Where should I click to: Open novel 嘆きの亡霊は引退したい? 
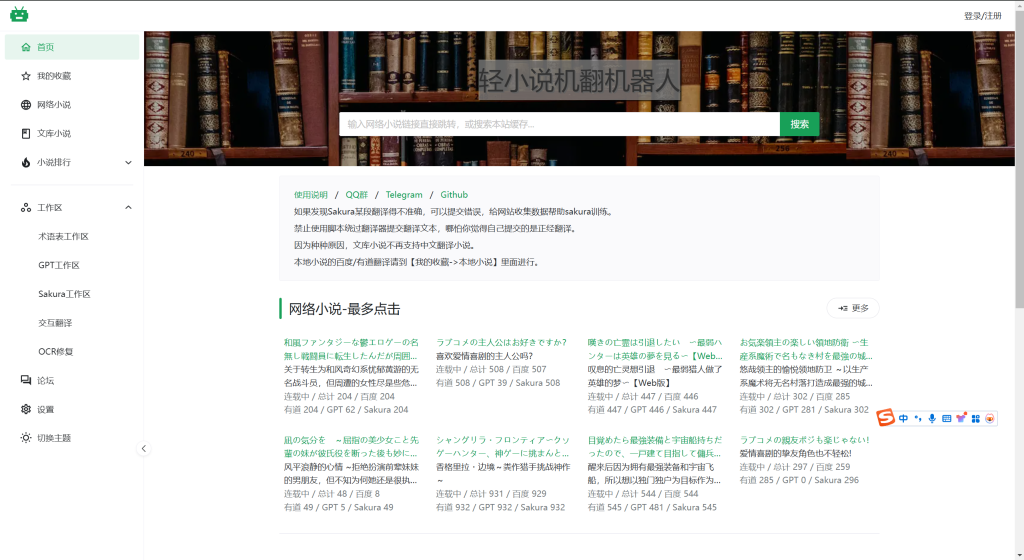(655, 349)
